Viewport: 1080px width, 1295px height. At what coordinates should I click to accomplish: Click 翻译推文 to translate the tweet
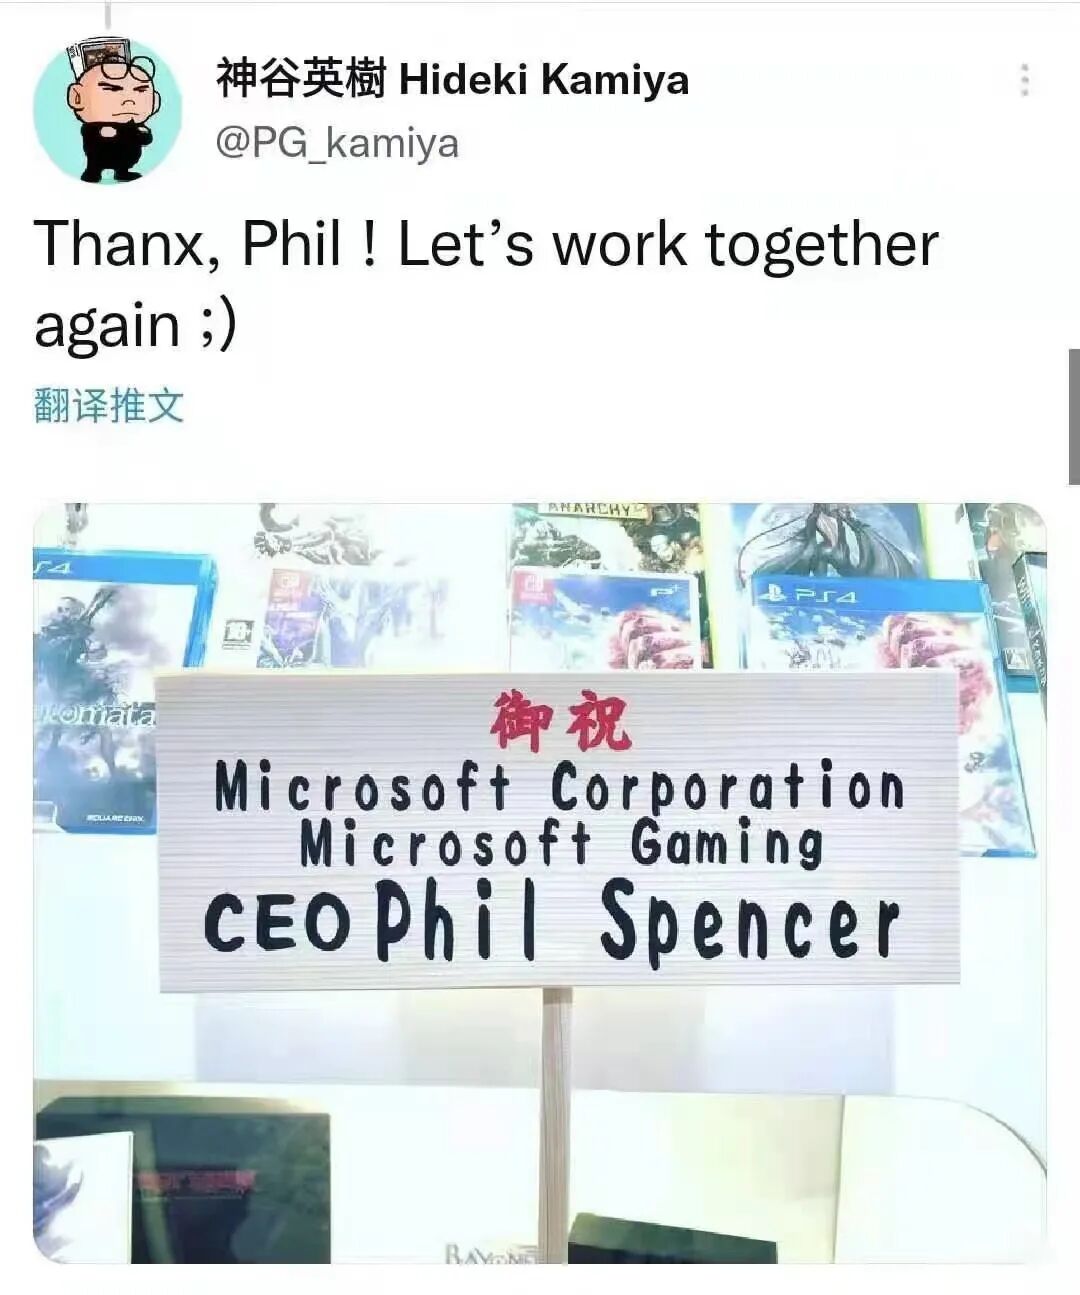tap(109, 406)
